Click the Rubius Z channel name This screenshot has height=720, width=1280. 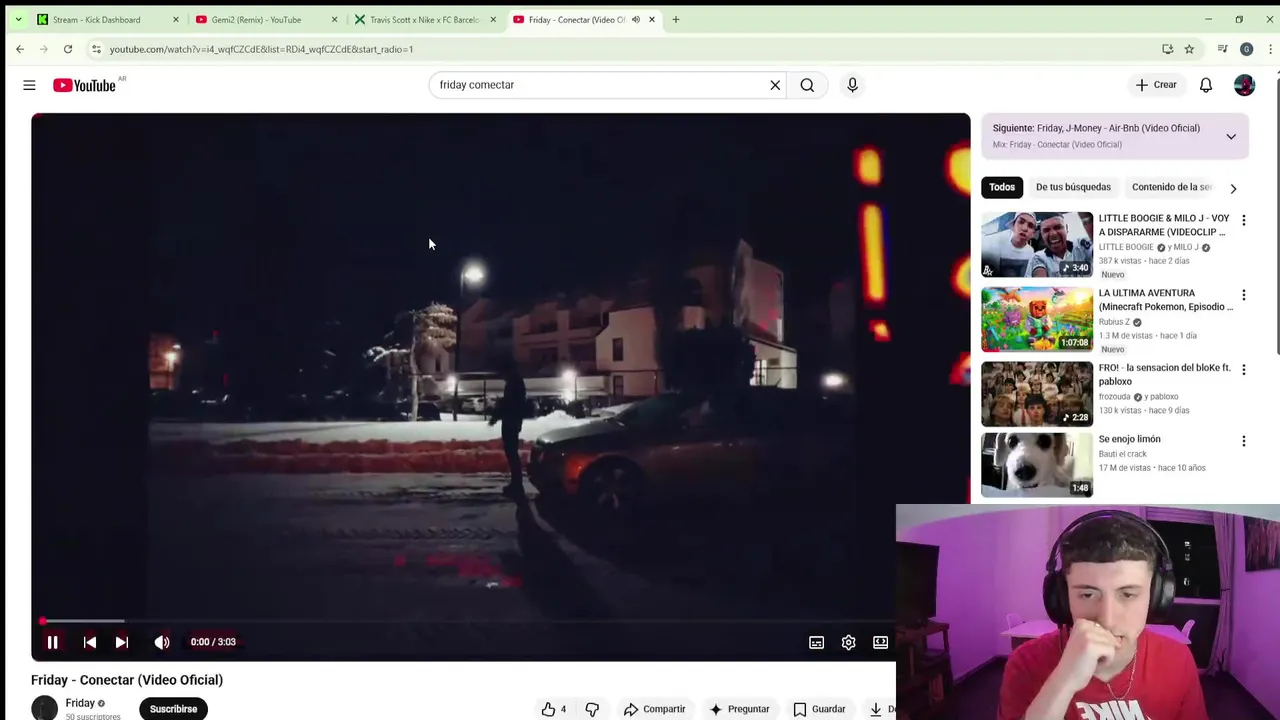point(1114,322)
